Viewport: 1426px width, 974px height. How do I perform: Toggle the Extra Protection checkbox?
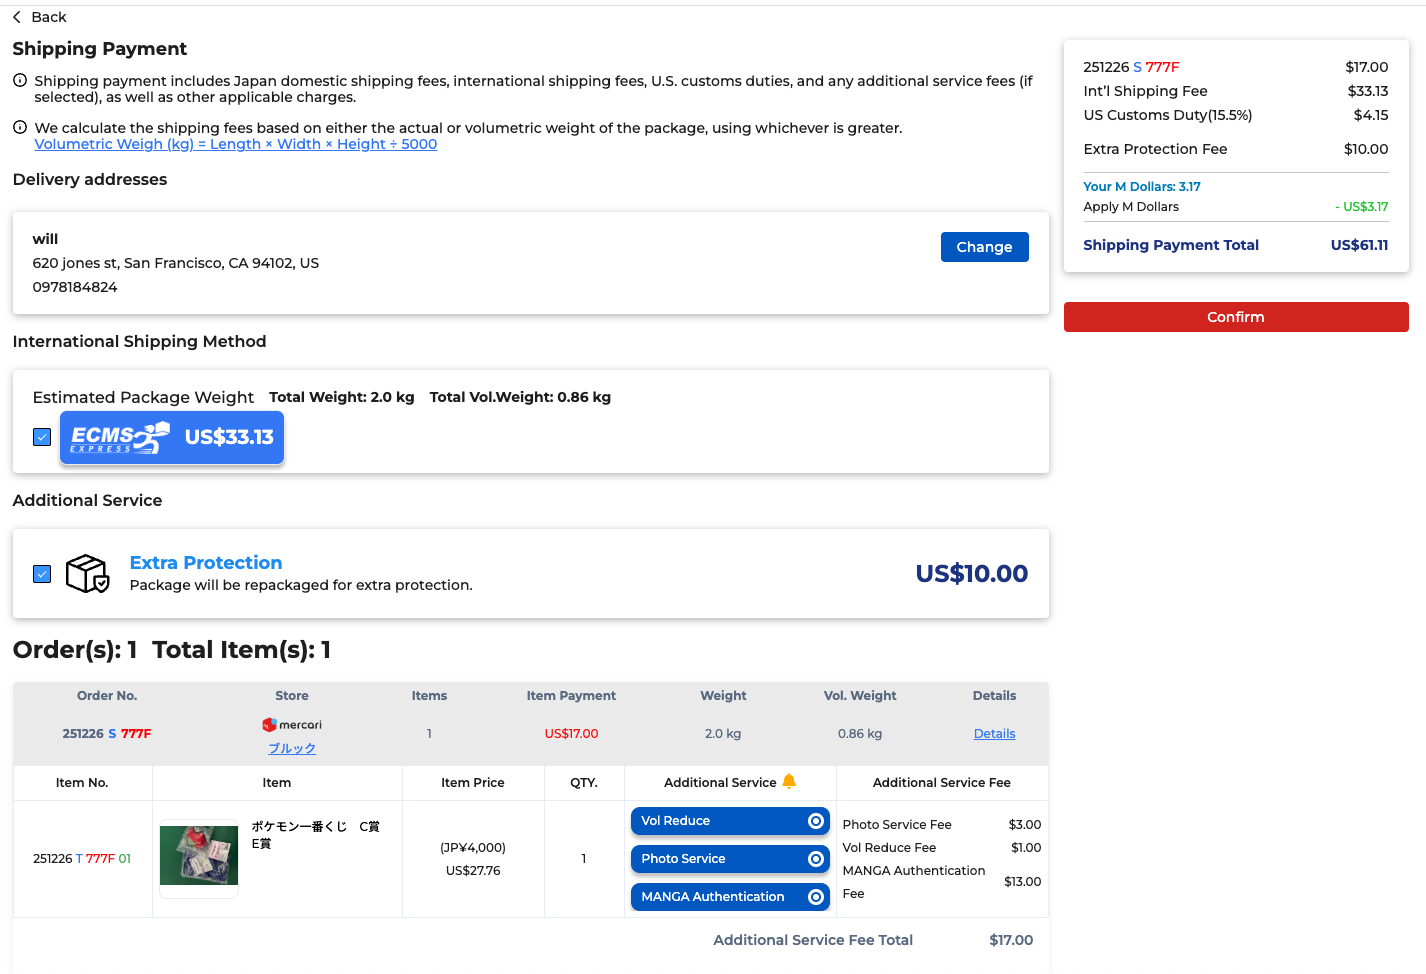[x=42, y=574]
